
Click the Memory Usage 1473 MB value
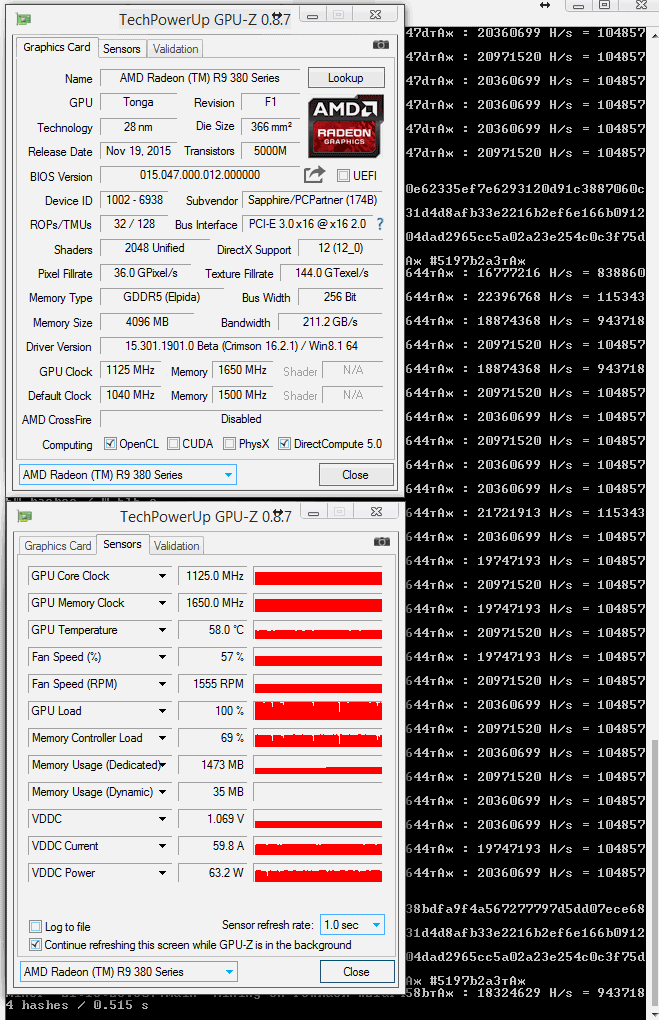[215, 765]
